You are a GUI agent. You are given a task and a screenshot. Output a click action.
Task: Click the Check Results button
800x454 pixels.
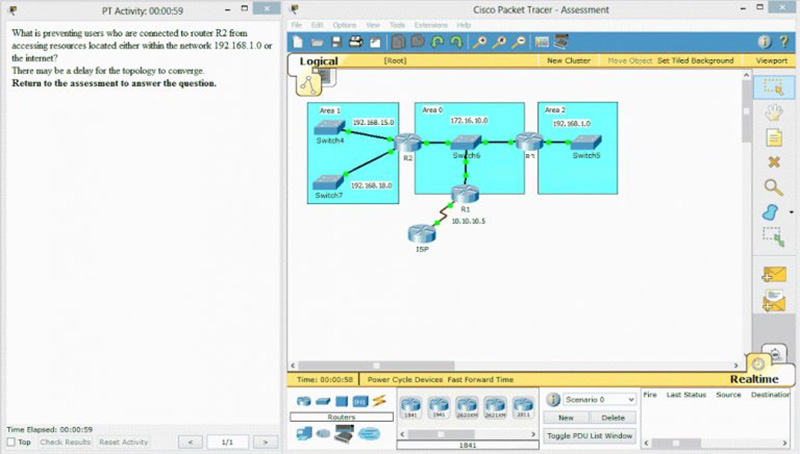[65, 442]
